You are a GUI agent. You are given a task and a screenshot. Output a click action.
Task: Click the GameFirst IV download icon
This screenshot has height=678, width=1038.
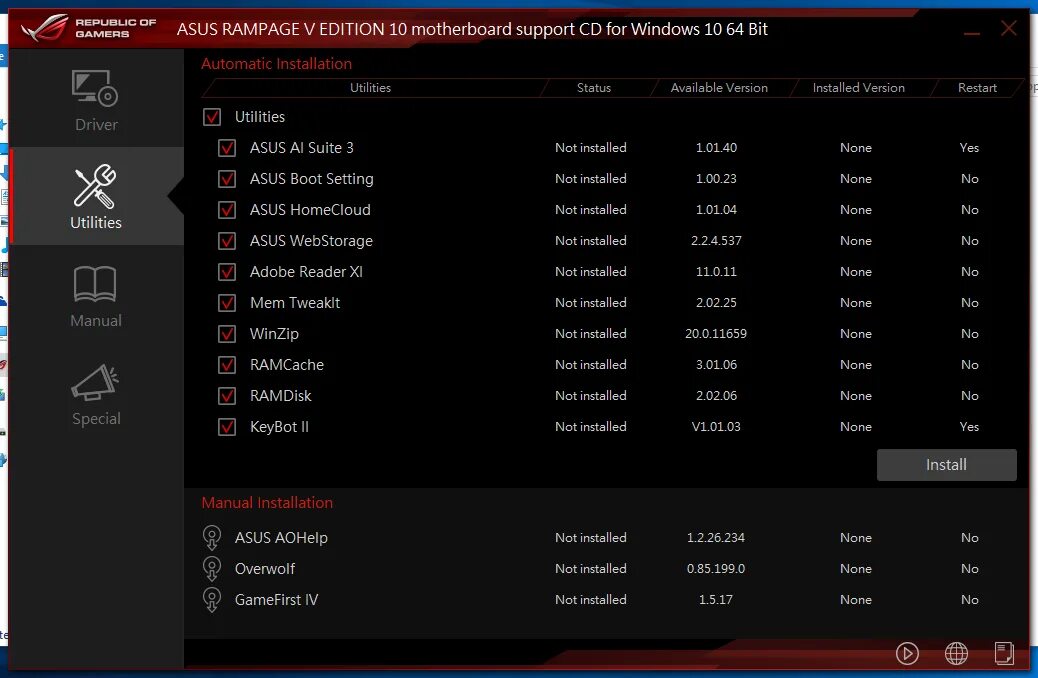(x=212, y=600)
